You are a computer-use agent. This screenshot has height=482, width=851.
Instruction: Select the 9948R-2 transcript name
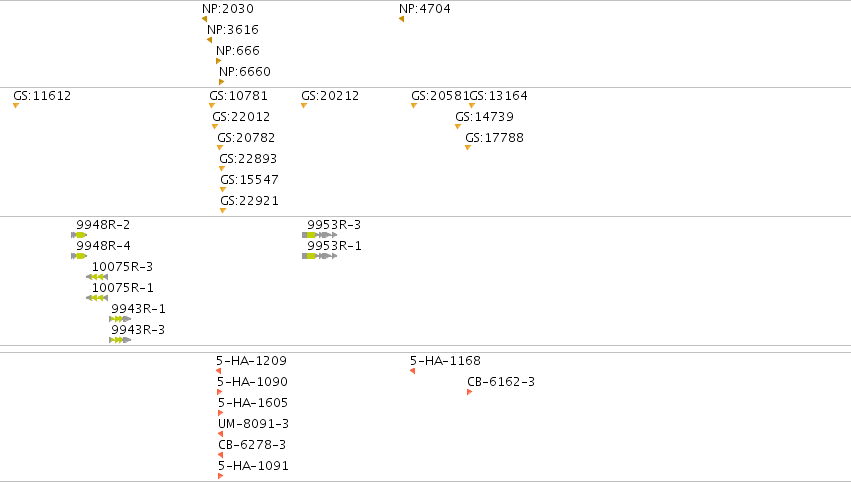click(103, 225)
